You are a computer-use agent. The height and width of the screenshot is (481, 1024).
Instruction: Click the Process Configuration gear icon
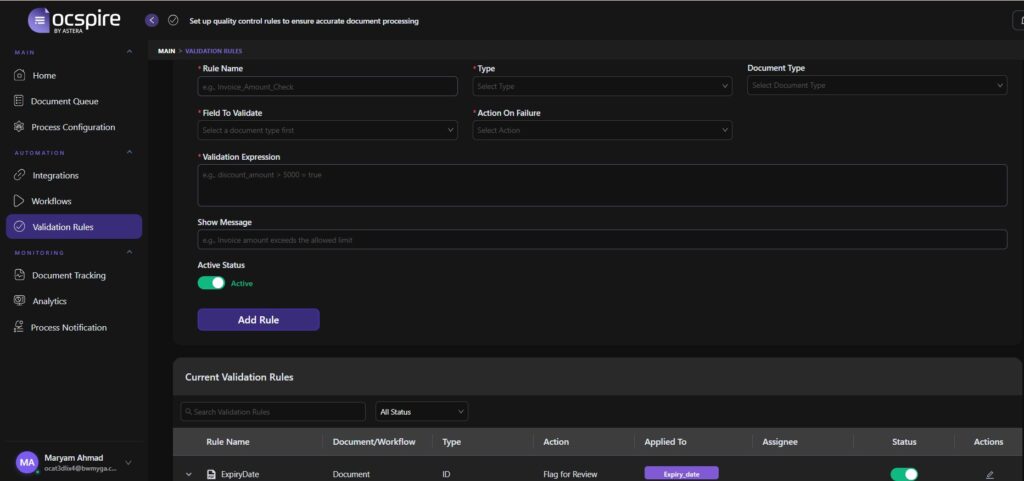click(19, 127)
